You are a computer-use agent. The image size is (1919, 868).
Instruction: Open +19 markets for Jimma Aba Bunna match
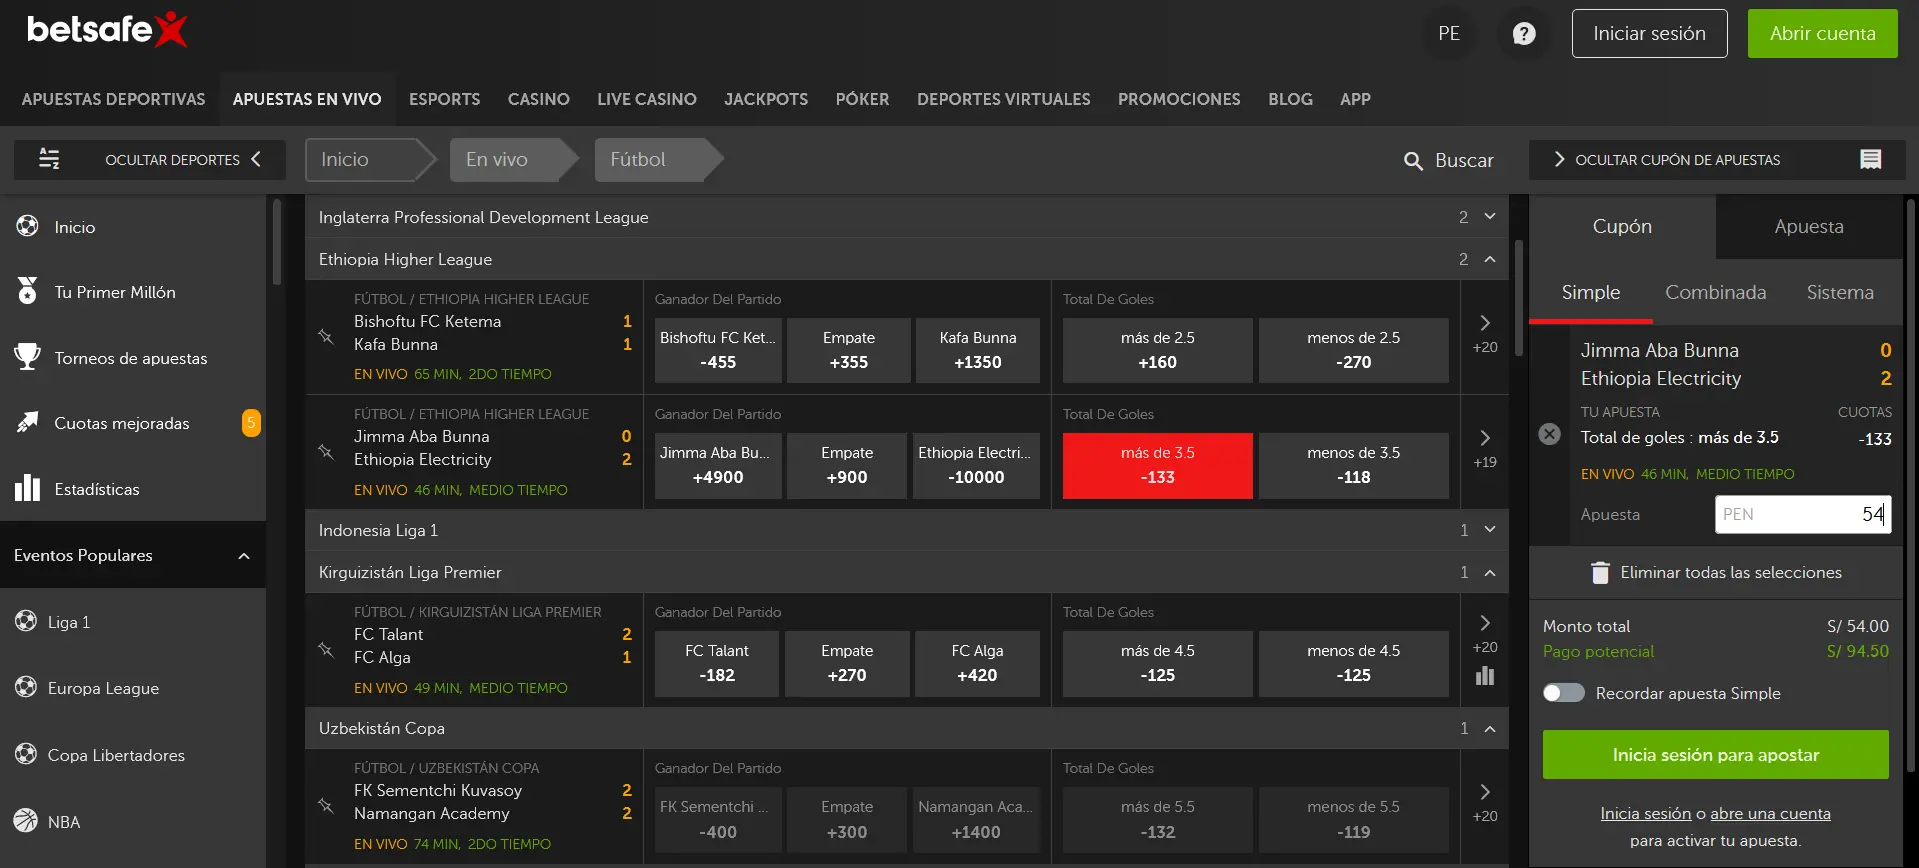coord(1485,449)
